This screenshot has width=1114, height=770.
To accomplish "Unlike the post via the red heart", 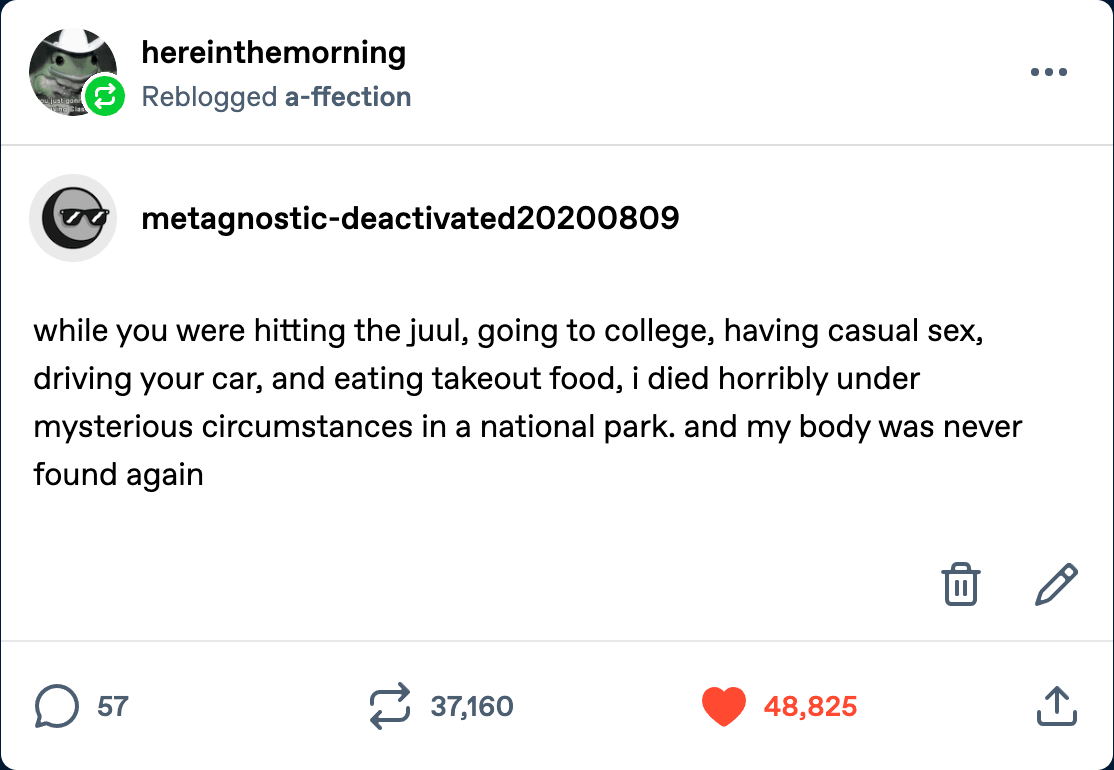I will 723,706.
